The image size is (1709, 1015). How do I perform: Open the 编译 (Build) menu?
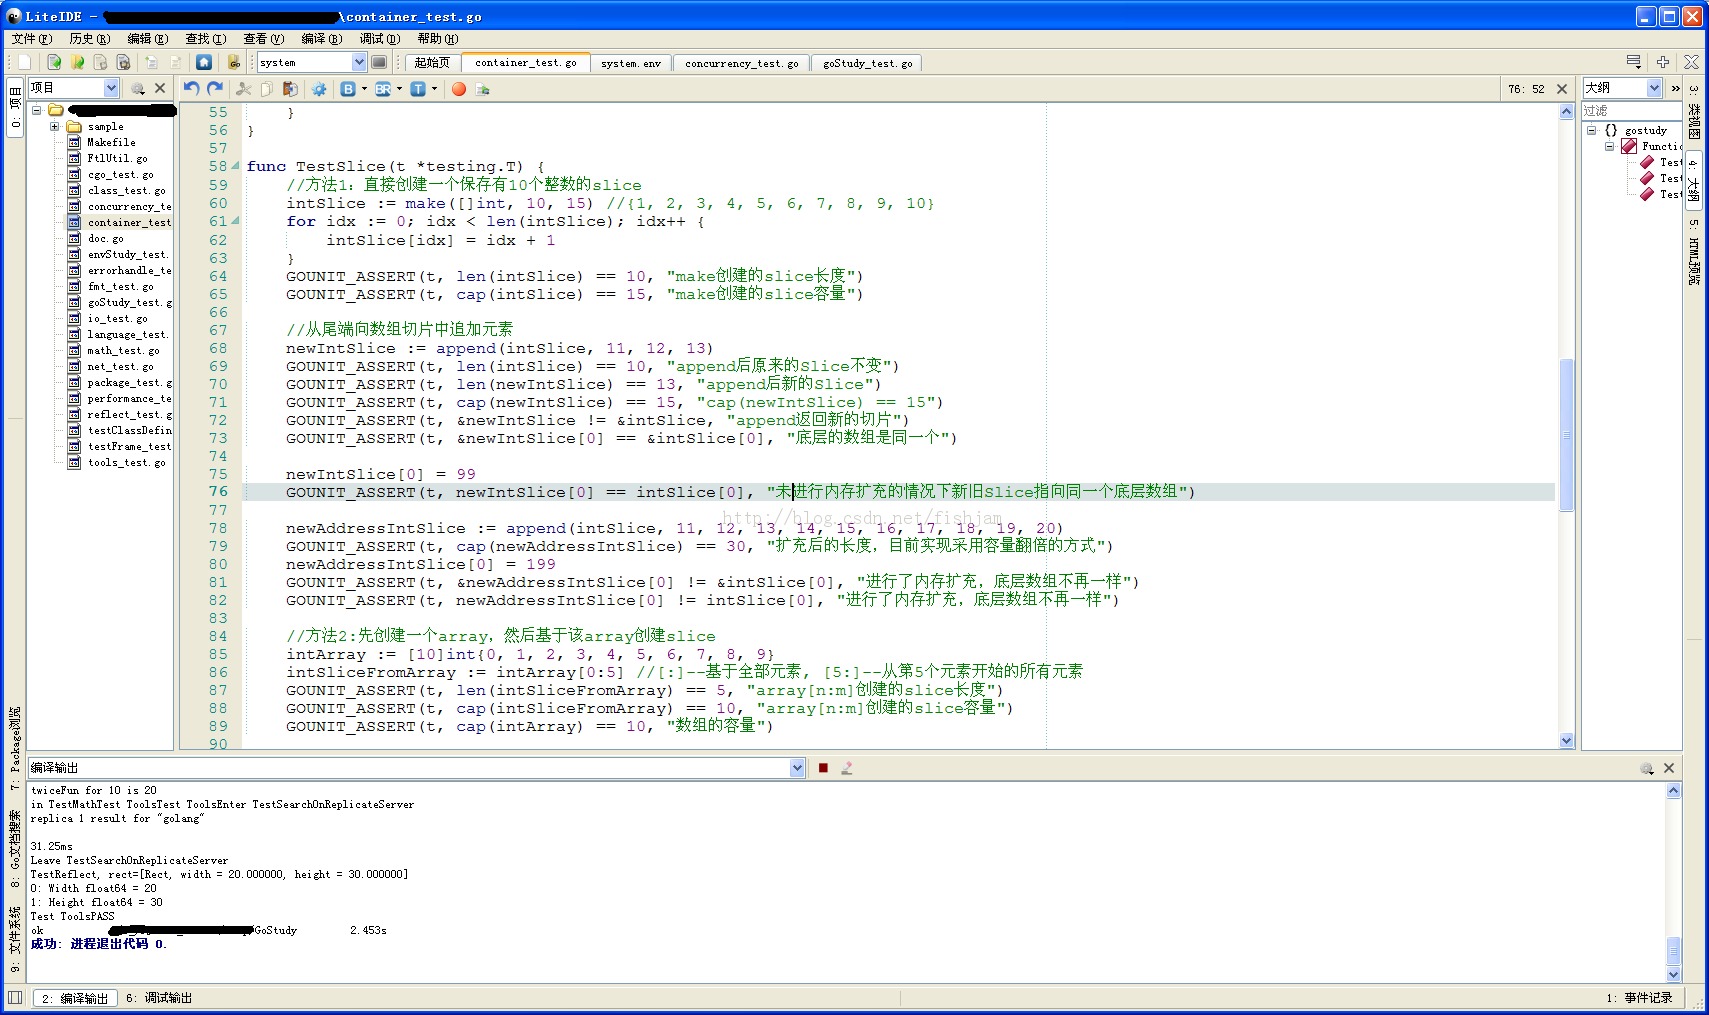321,39
